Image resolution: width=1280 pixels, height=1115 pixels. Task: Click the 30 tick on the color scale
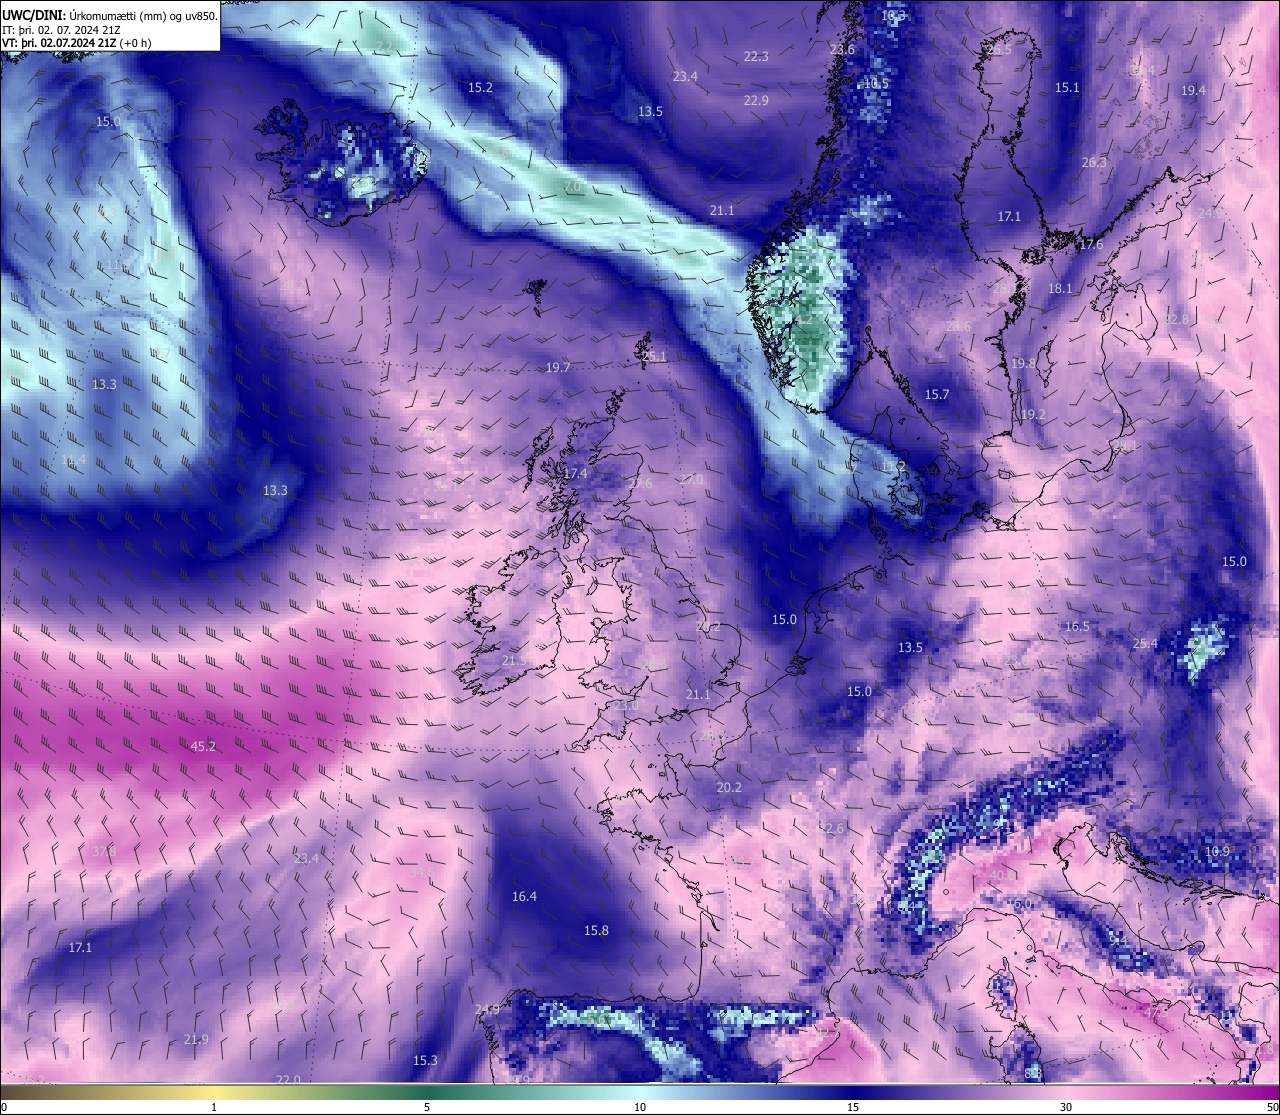click(x=1066, y=1107)
